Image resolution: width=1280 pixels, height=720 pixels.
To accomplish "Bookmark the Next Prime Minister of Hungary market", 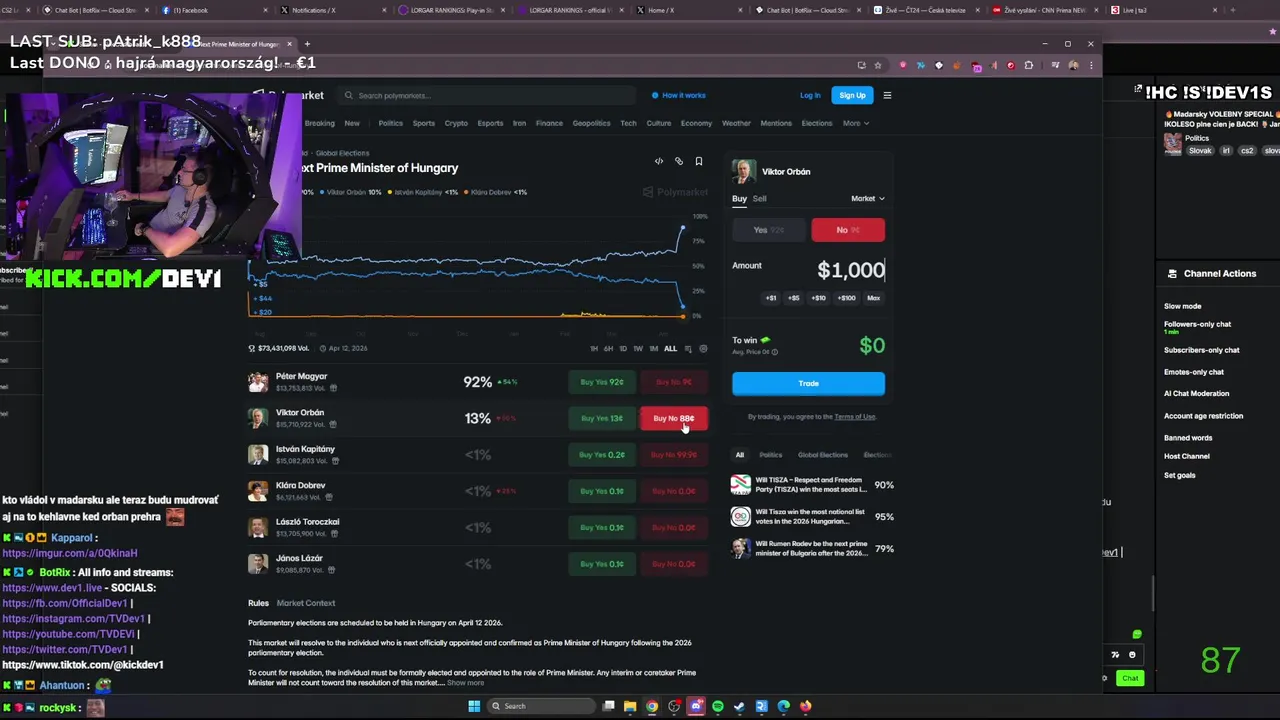I will click(698, 161).
